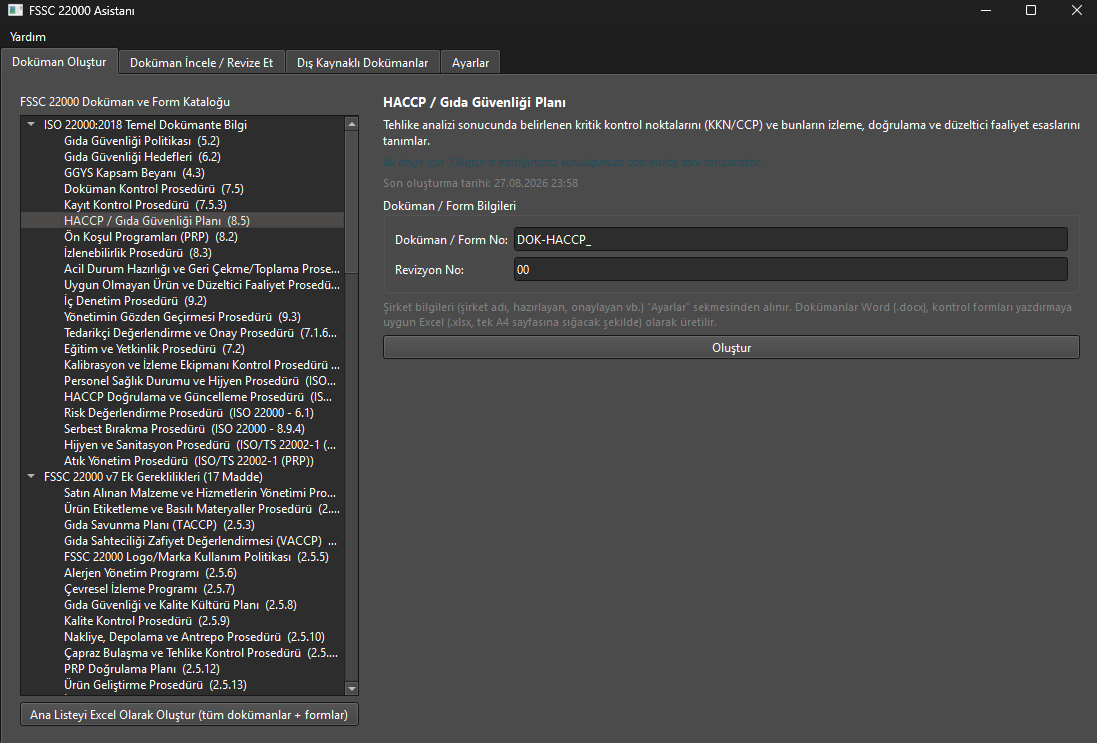Switch to Doküman İncele / Revize Et tab
This screenshot has height=743, width=1097.
point(201,62)
